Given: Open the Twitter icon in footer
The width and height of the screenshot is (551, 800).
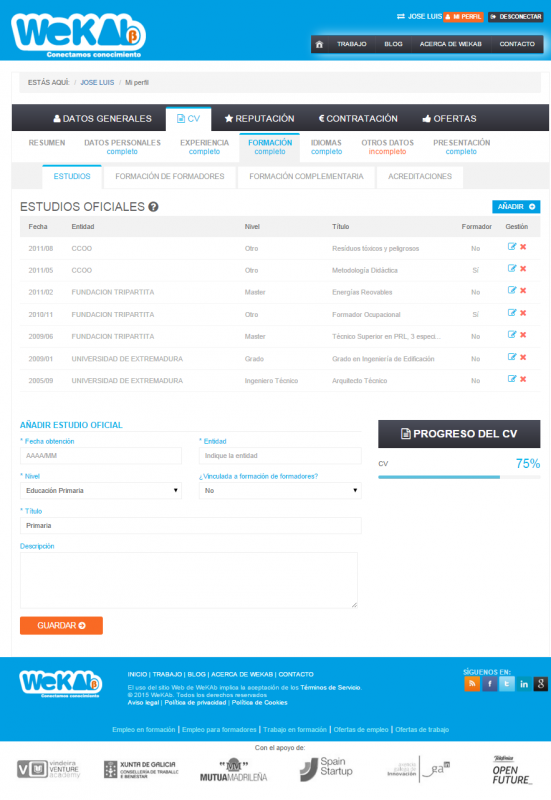Looking at the screenshot, I should pyautogui.click(x=507, y=684).
